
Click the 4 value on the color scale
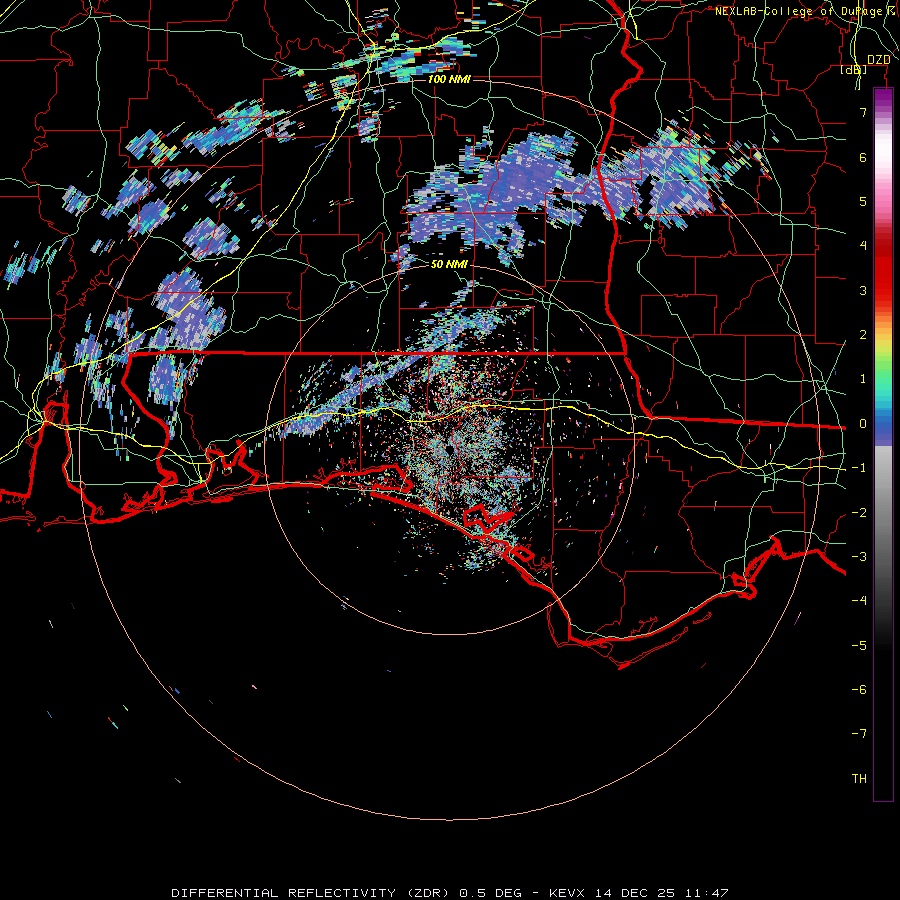coord(863,246)
